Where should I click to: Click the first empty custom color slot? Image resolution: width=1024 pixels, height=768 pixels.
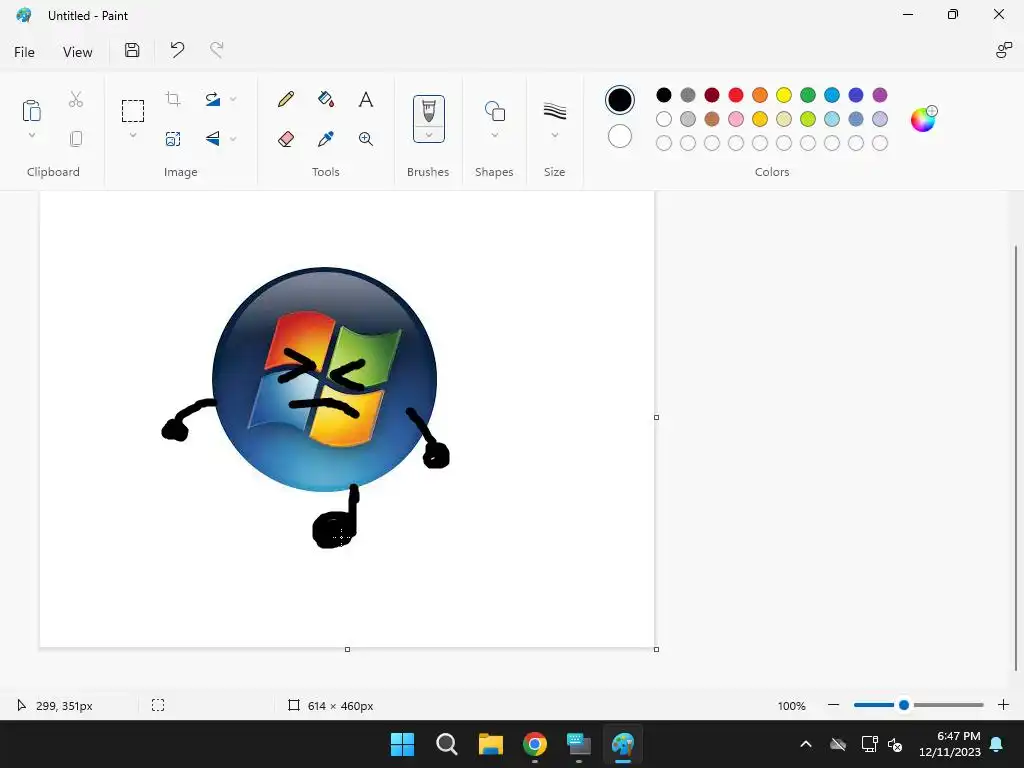[x=664, y=143]
